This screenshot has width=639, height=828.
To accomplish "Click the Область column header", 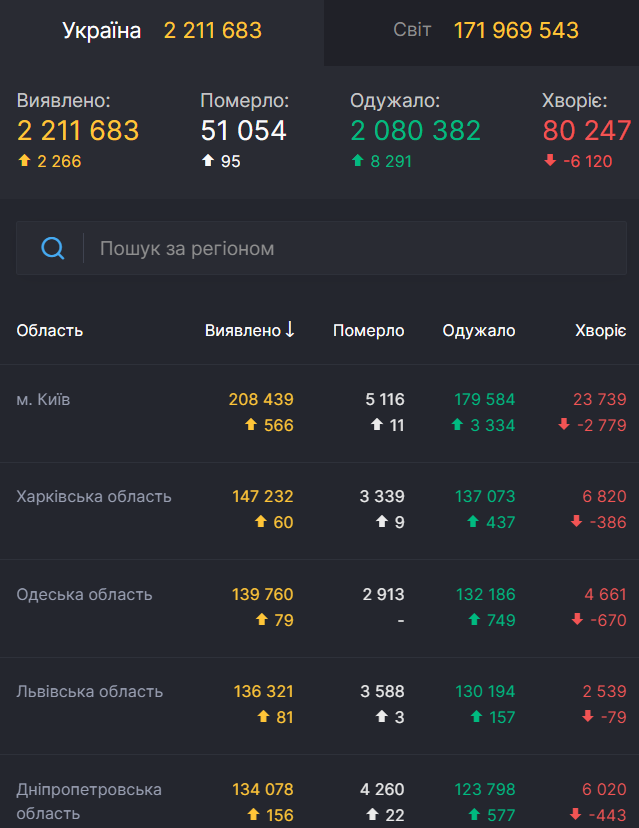I will (x=50, y=331).
